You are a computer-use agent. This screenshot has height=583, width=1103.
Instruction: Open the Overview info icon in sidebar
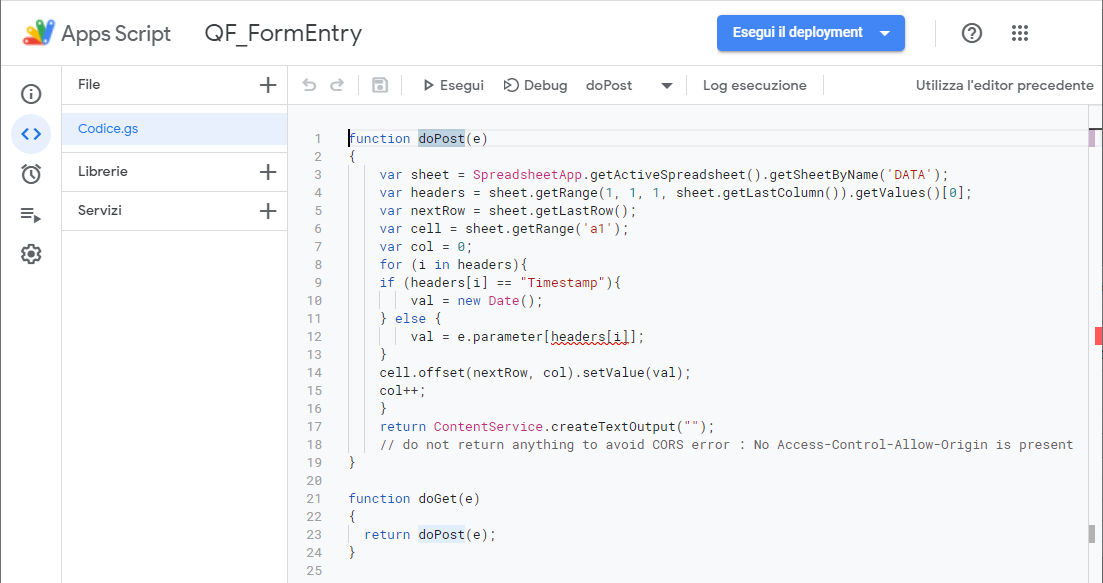pos(31,94)
